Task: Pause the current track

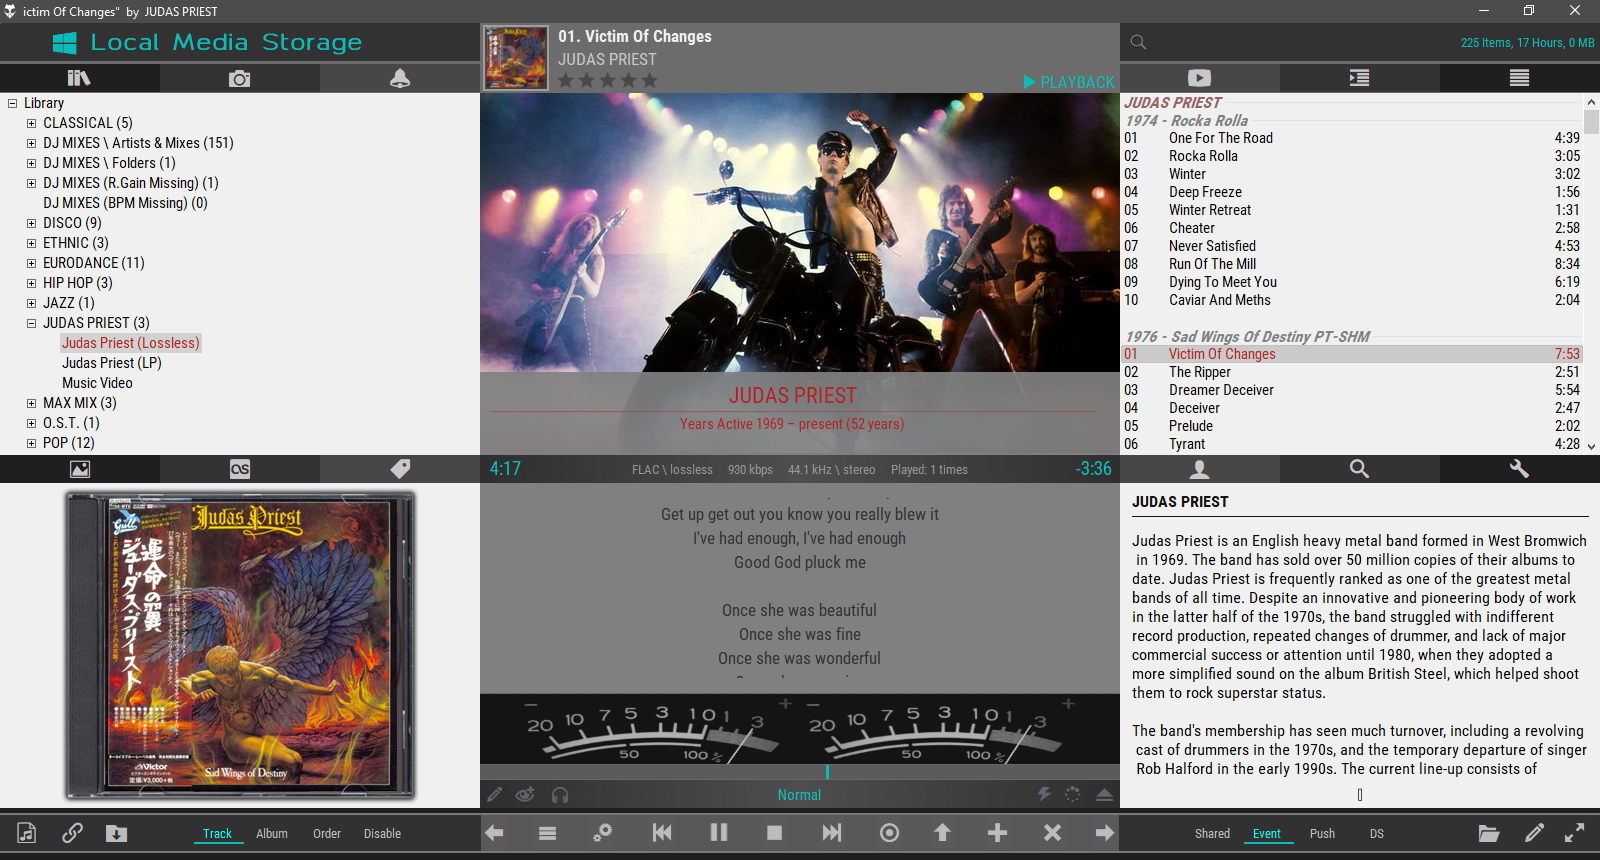Action: (x=718, y=832)
